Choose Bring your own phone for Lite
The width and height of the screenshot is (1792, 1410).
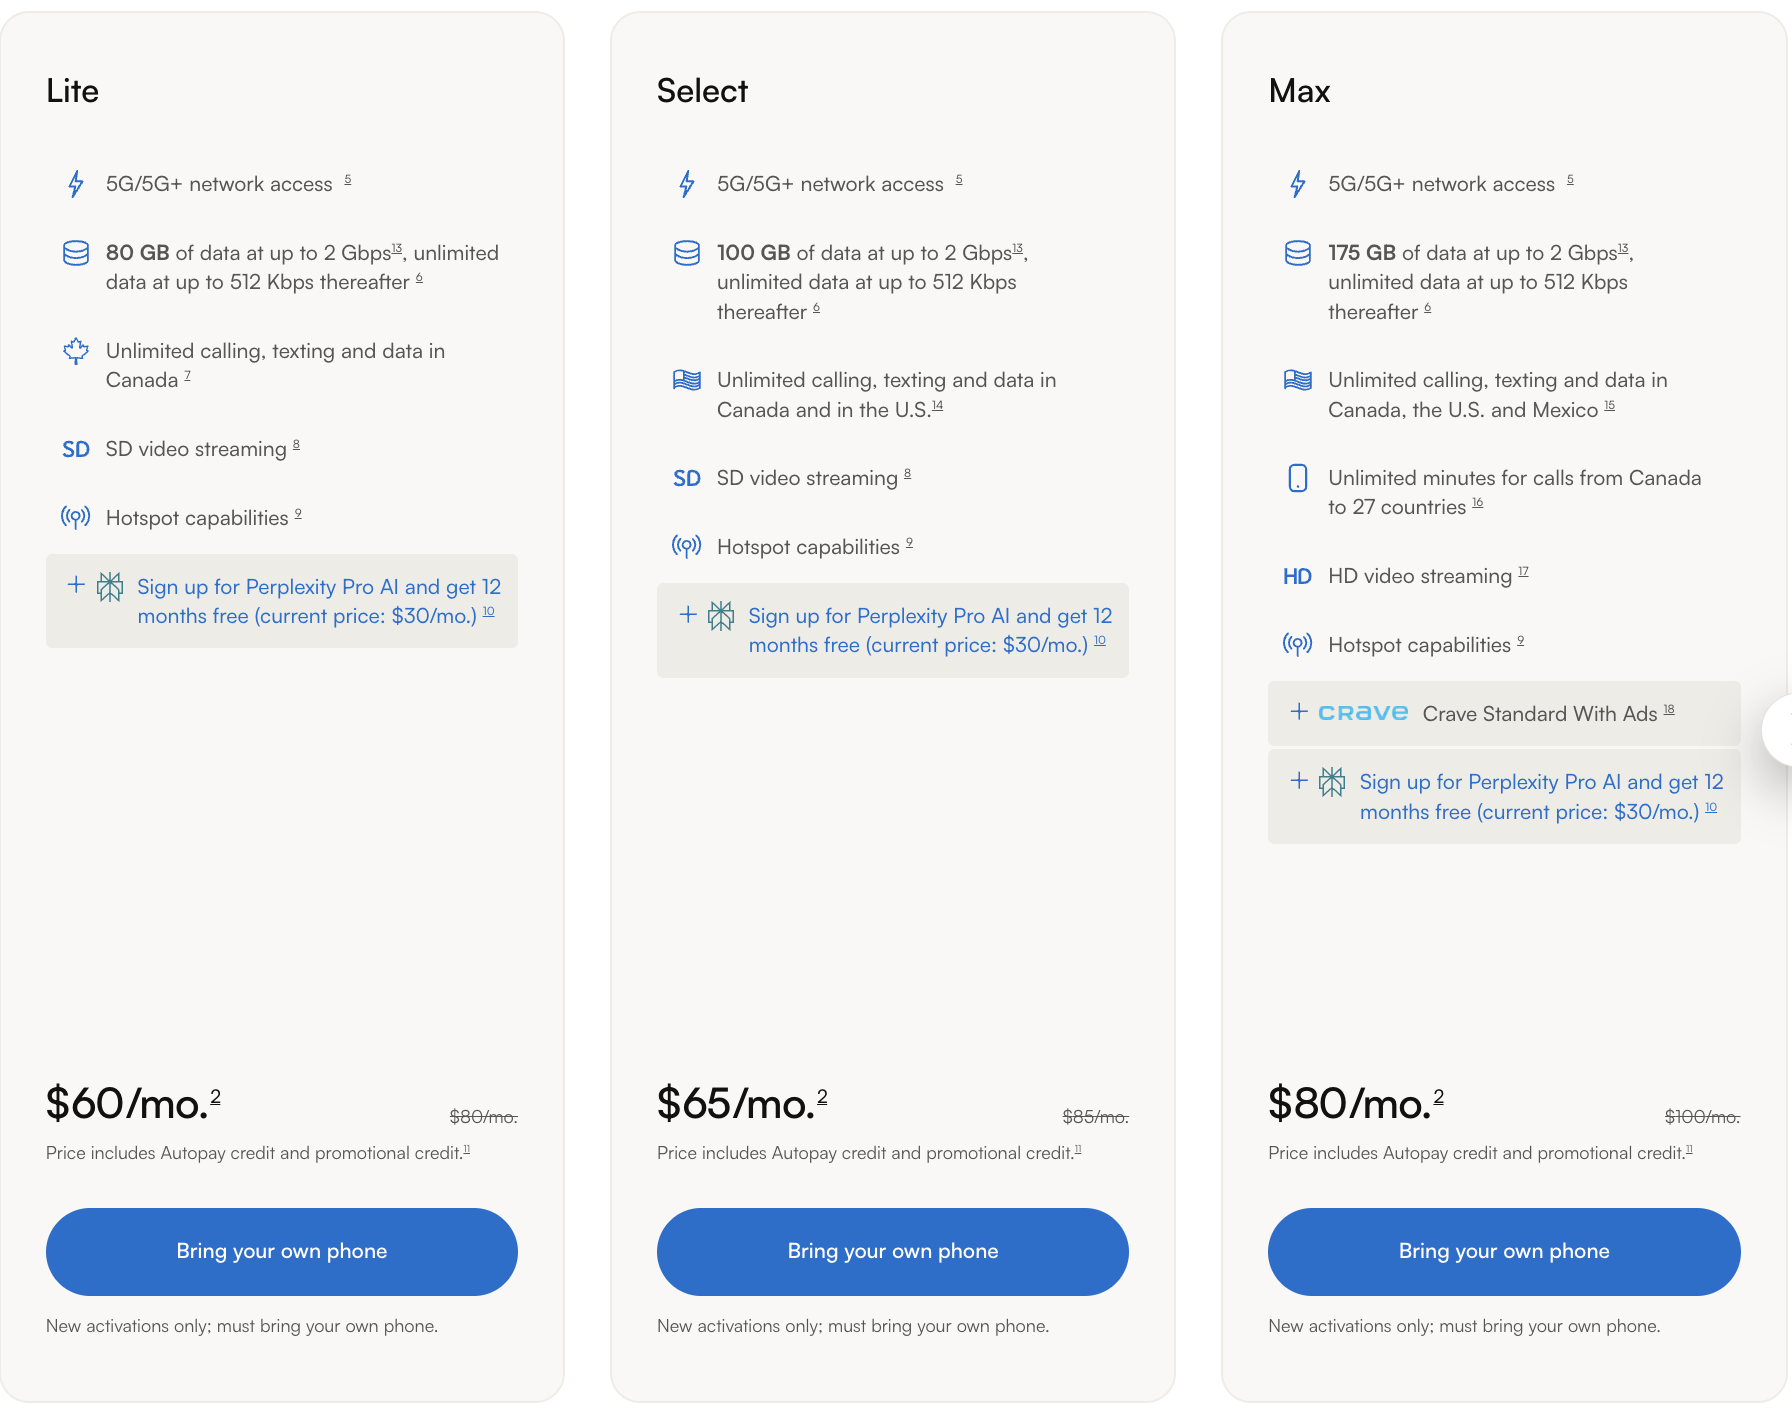pos(282,1252)
